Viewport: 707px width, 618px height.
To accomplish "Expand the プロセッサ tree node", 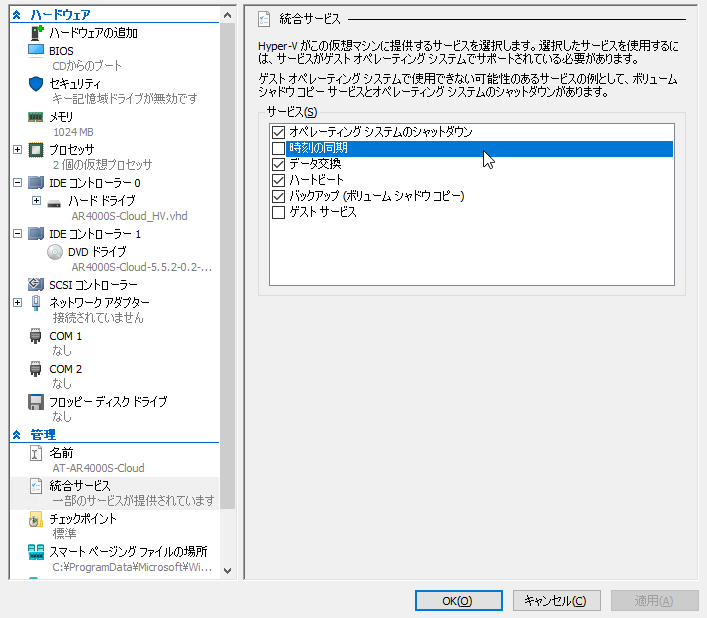I will pos(18,150).
